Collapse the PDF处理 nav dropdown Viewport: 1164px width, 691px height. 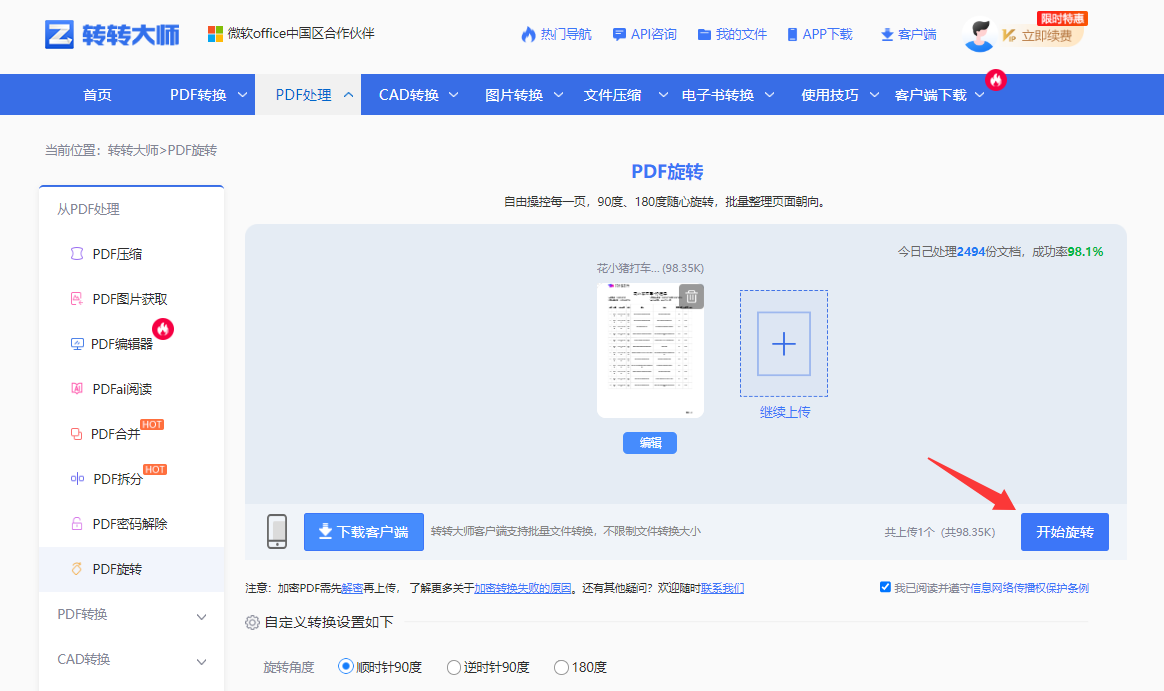tap(348, 95)
